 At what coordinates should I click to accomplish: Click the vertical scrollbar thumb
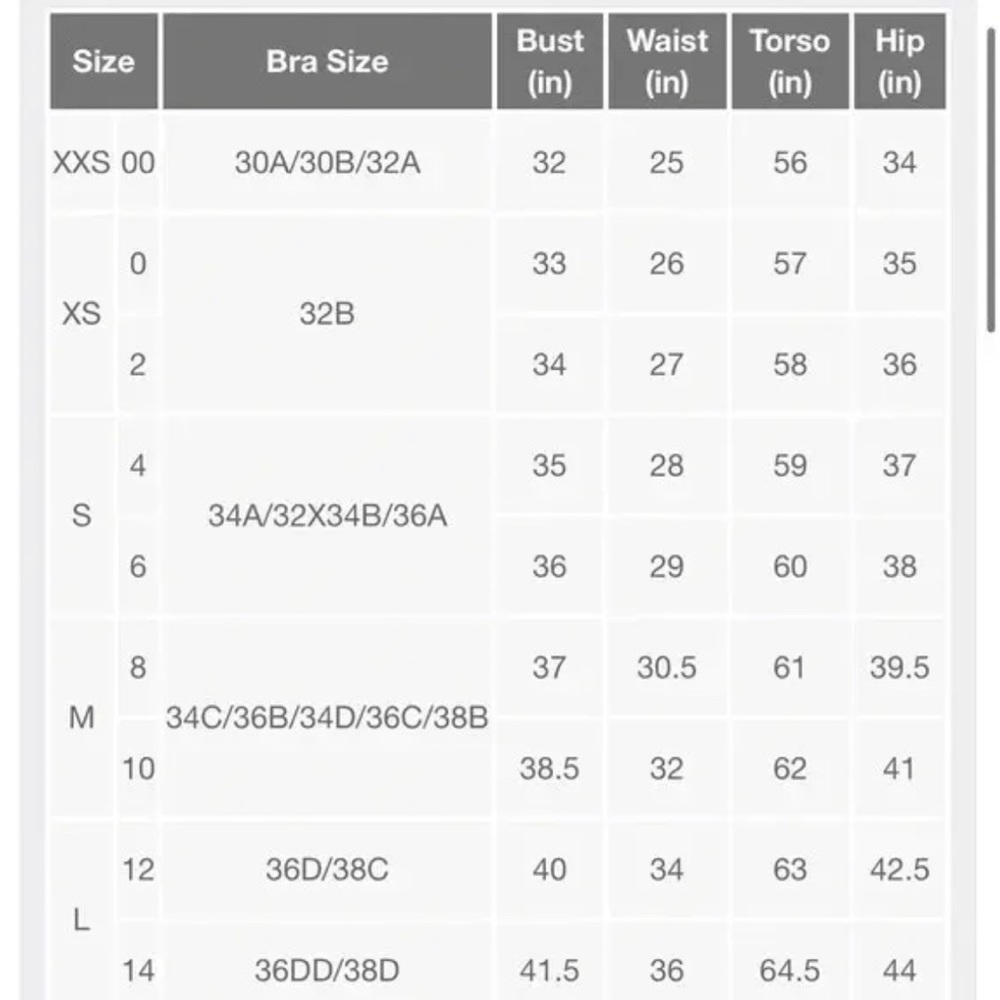click(x=992, y=181)
